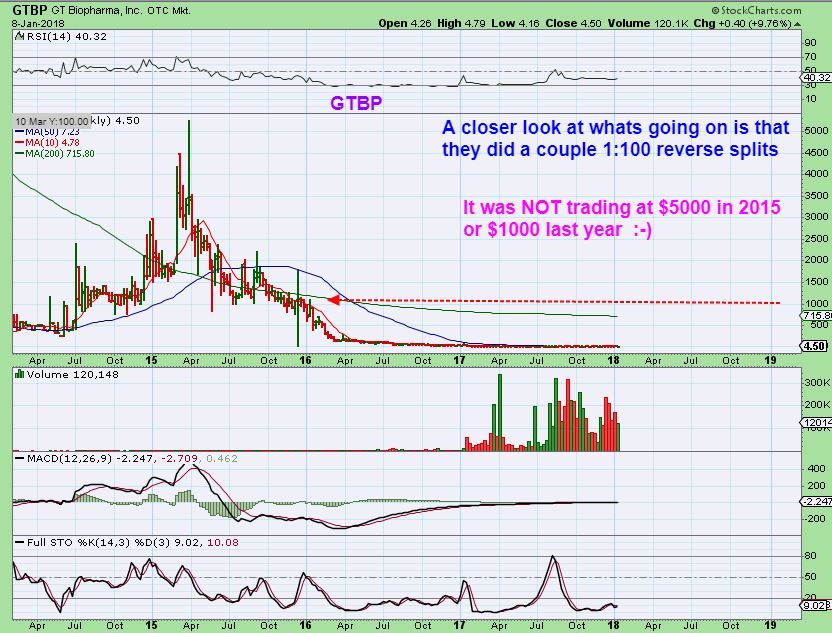
Task: Click the Close 4.50 value in the header
Action: [574, 23]
